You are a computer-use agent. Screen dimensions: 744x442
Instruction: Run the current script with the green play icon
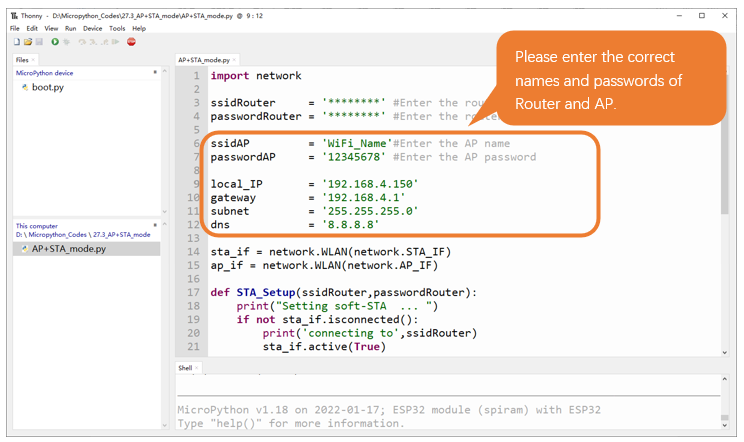point(55,42)
